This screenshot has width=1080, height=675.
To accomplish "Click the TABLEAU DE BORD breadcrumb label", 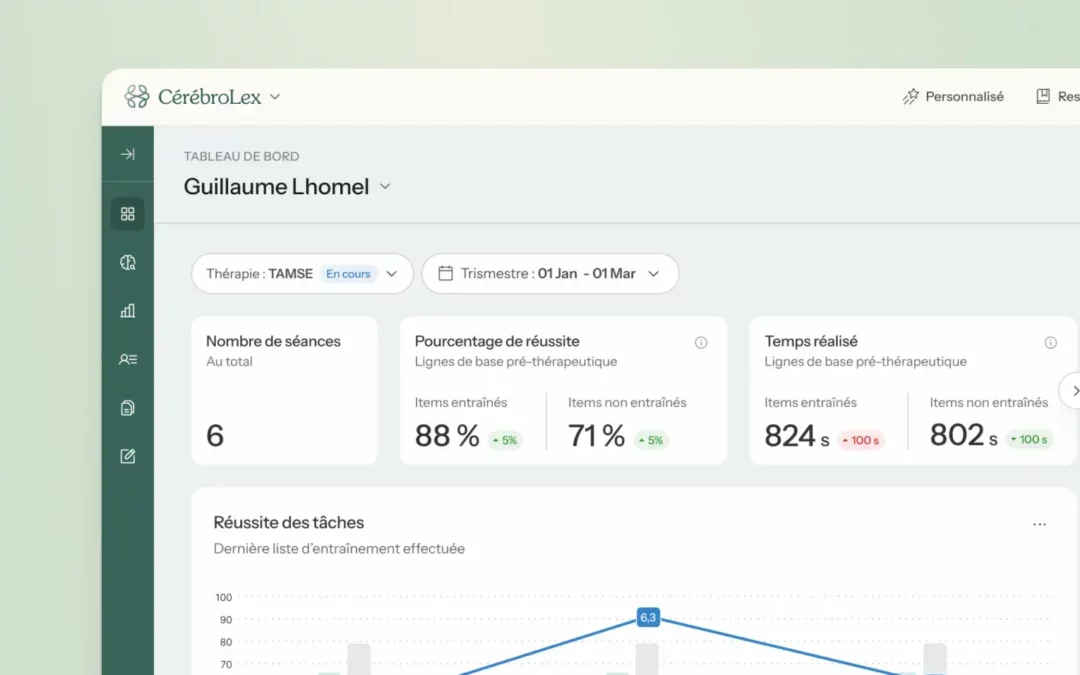I will (242, 156).
